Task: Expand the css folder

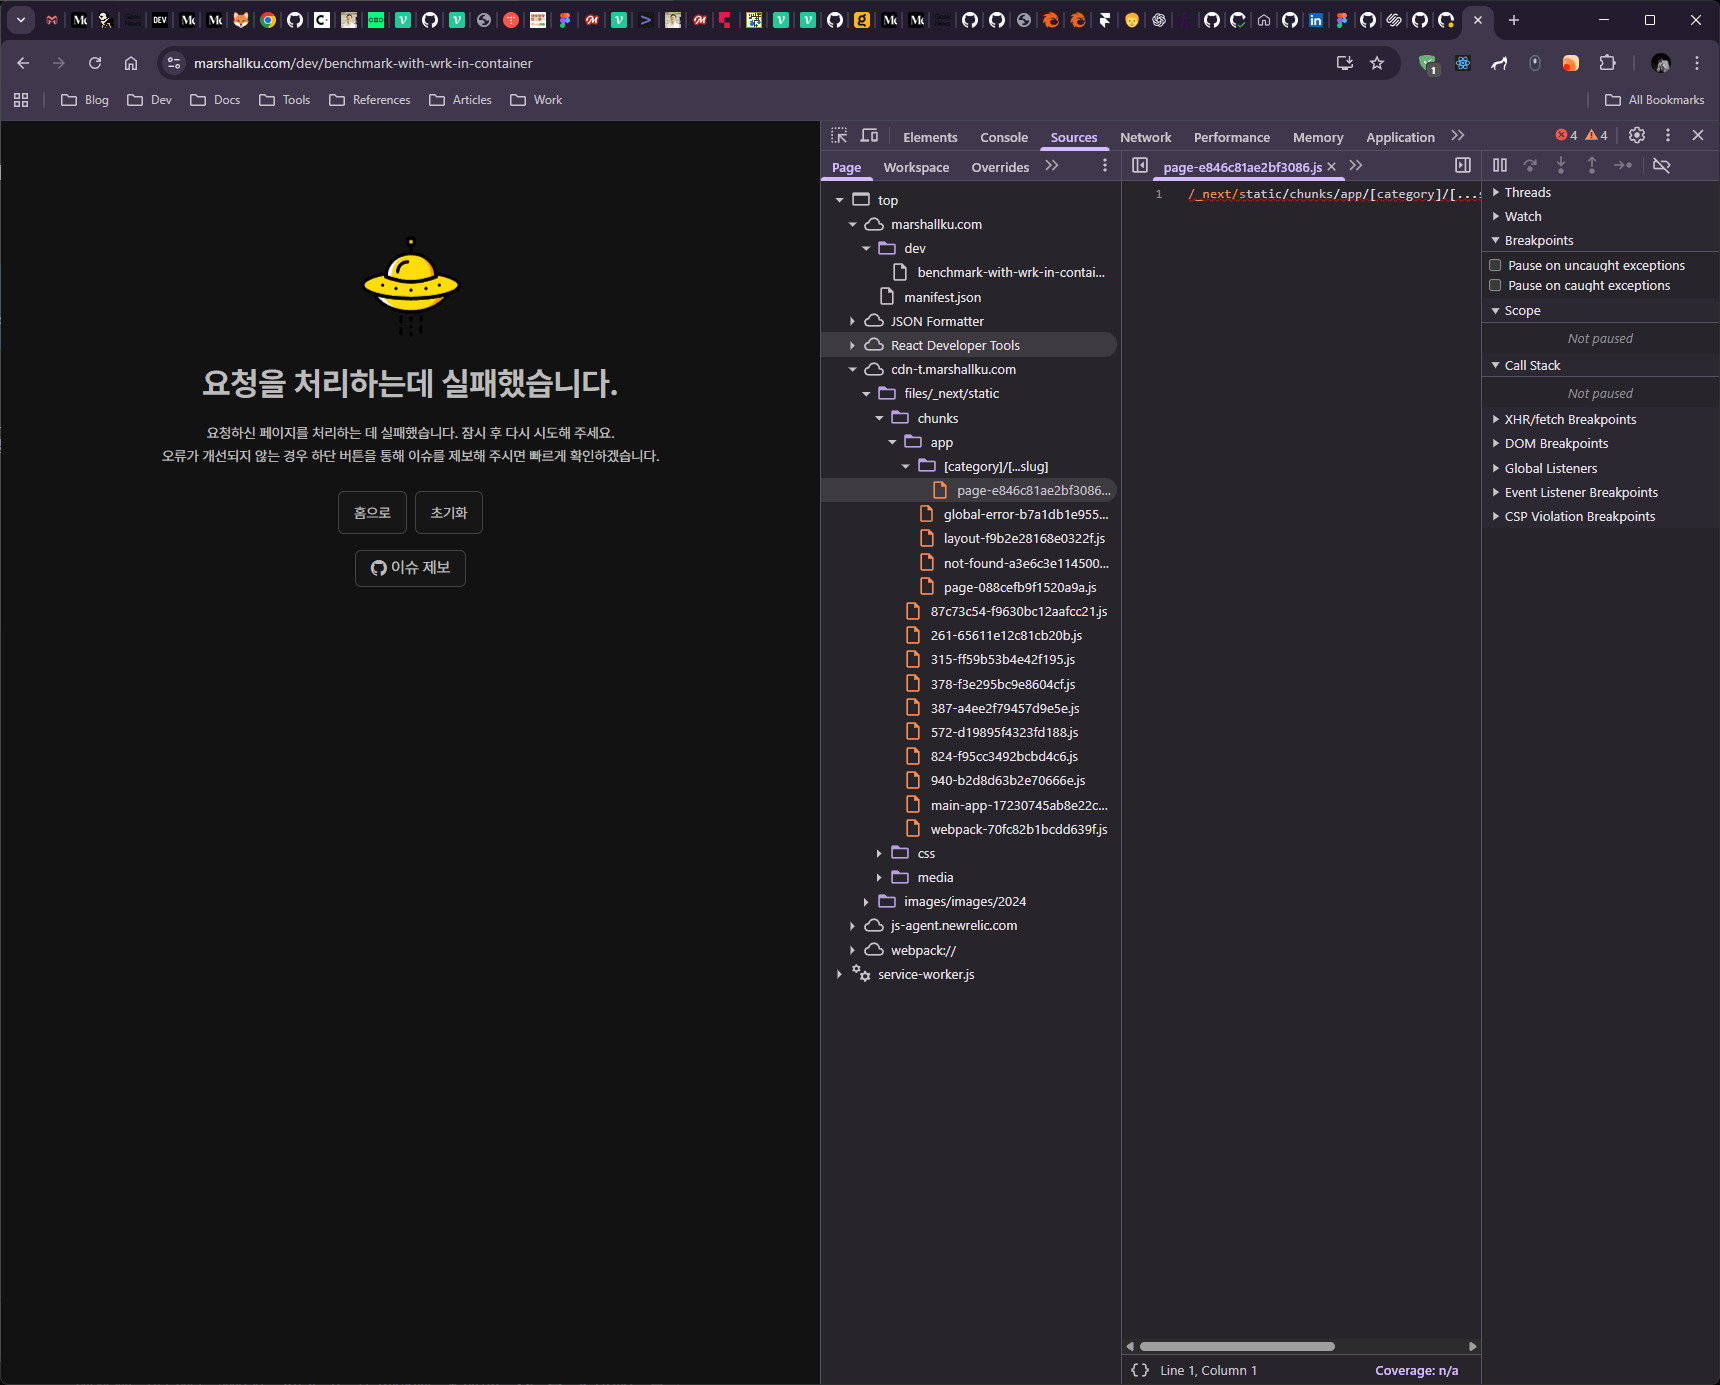Action: point(879,853)
